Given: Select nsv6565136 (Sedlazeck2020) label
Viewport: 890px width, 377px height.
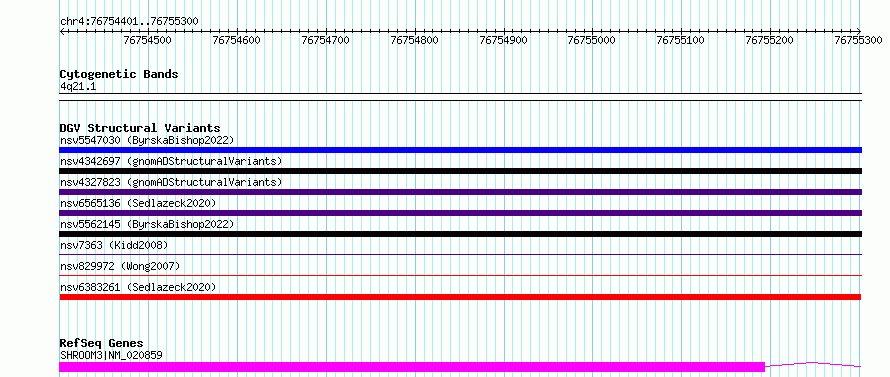Looking at the screenshot, I should click(x=138, y=203).
